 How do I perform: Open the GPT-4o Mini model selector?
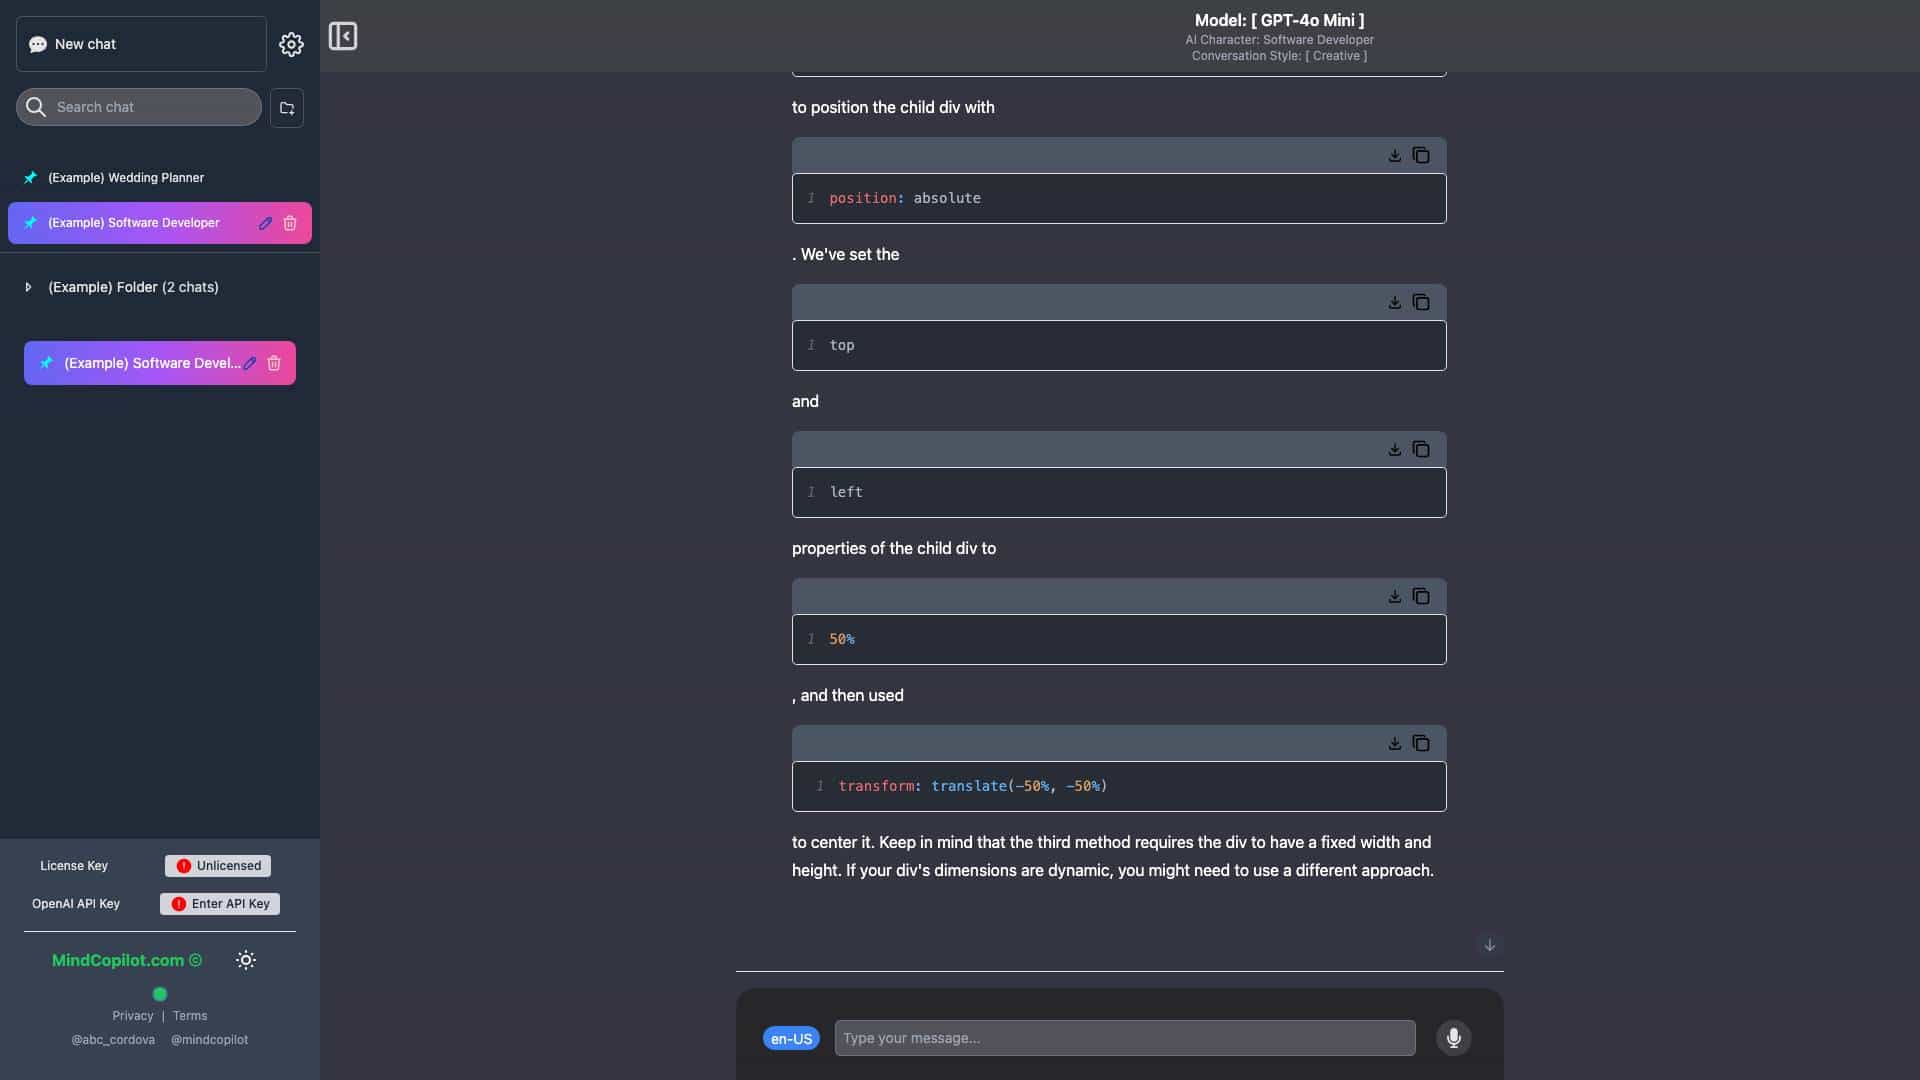(1279, 20)
